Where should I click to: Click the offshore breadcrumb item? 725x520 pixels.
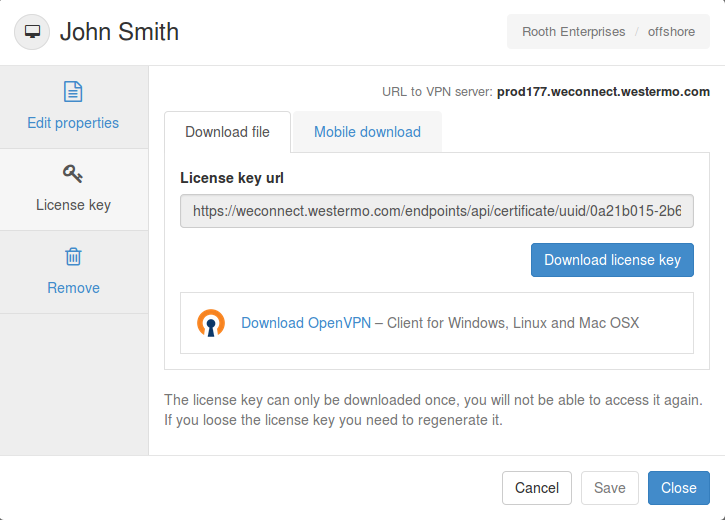pyautogui.click(x=672, y=32)
